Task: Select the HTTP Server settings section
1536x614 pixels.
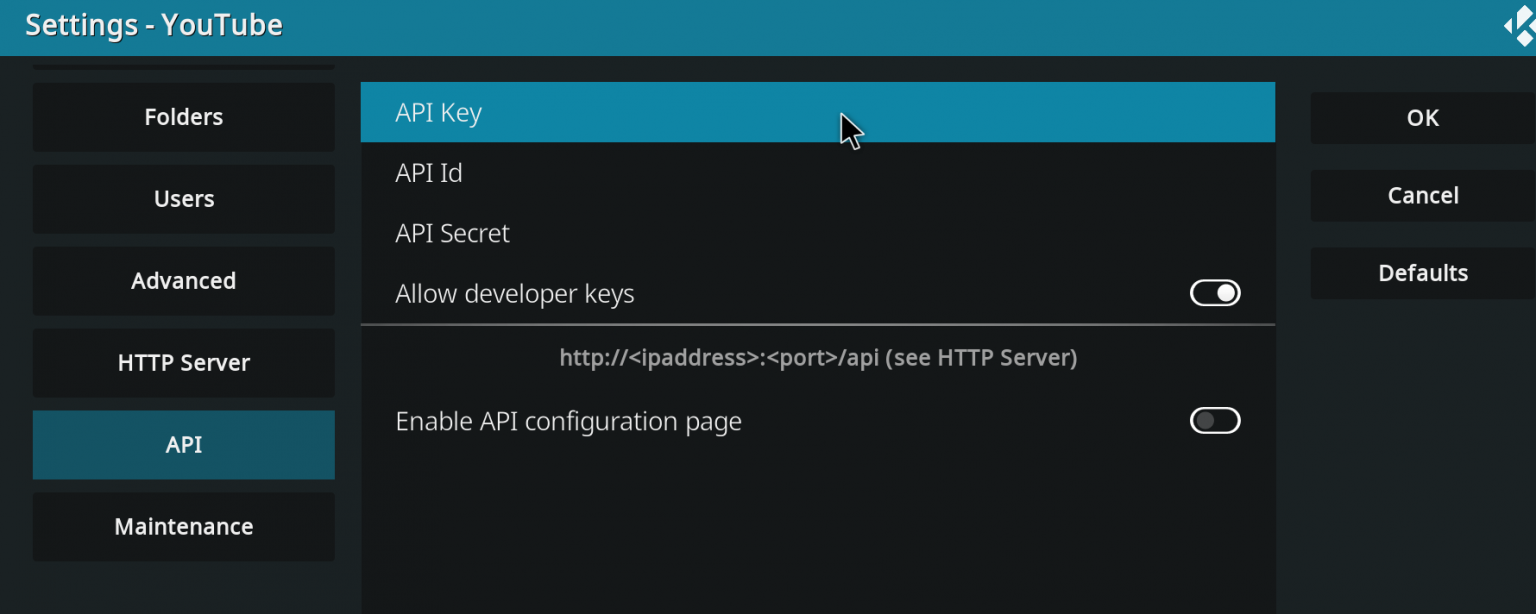Action: (183, 363)
